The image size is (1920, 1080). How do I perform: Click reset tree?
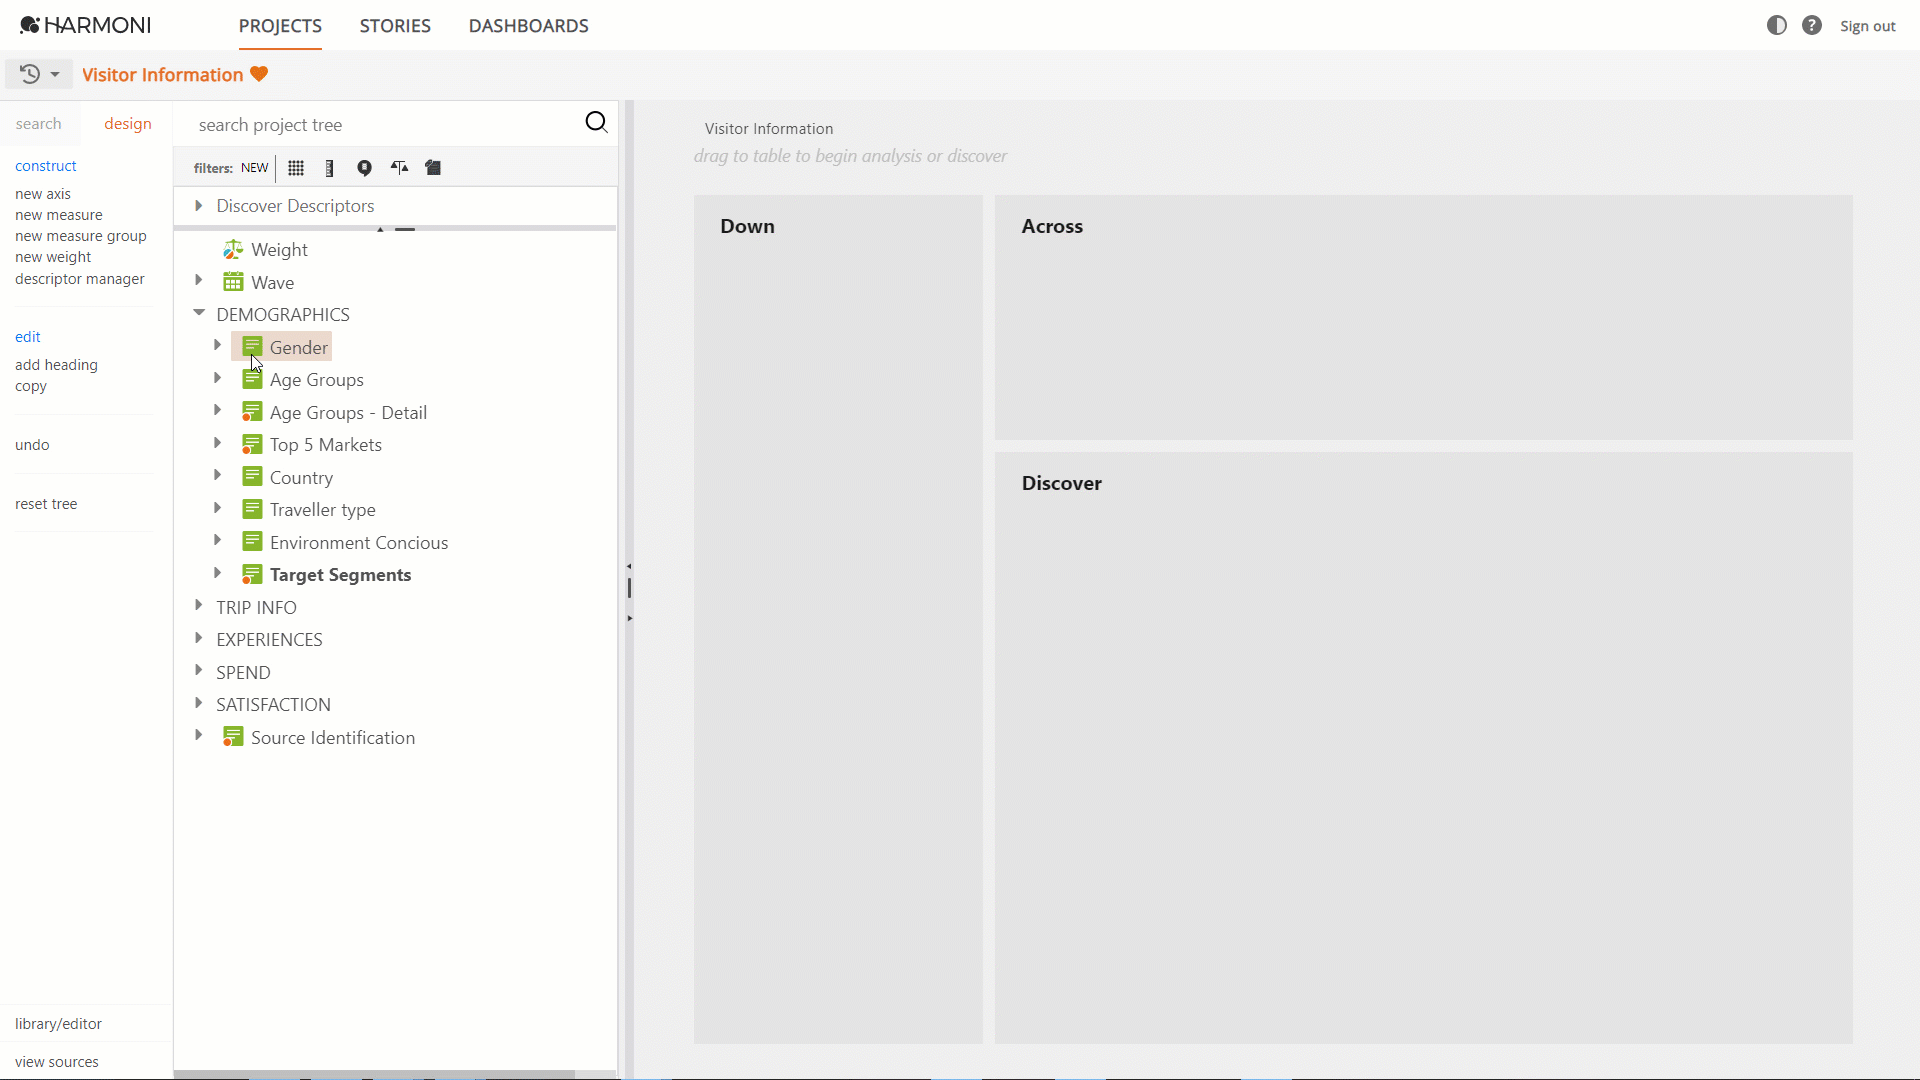pyautogui.click(x=46, y=504)
